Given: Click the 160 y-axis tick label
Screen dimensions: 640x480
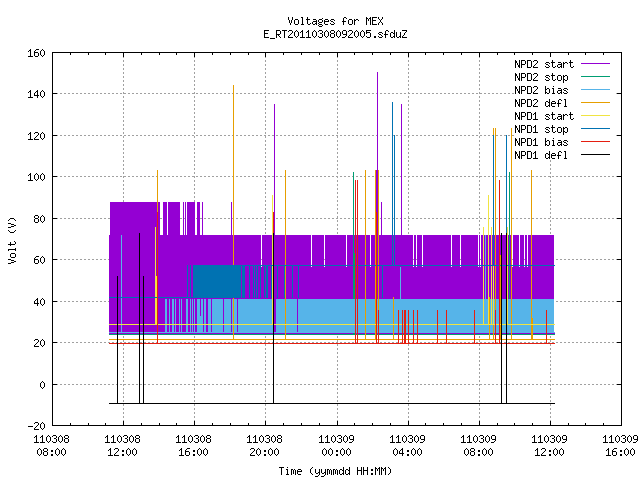Looking at the screenshot, I should click(x=36, y=53).
